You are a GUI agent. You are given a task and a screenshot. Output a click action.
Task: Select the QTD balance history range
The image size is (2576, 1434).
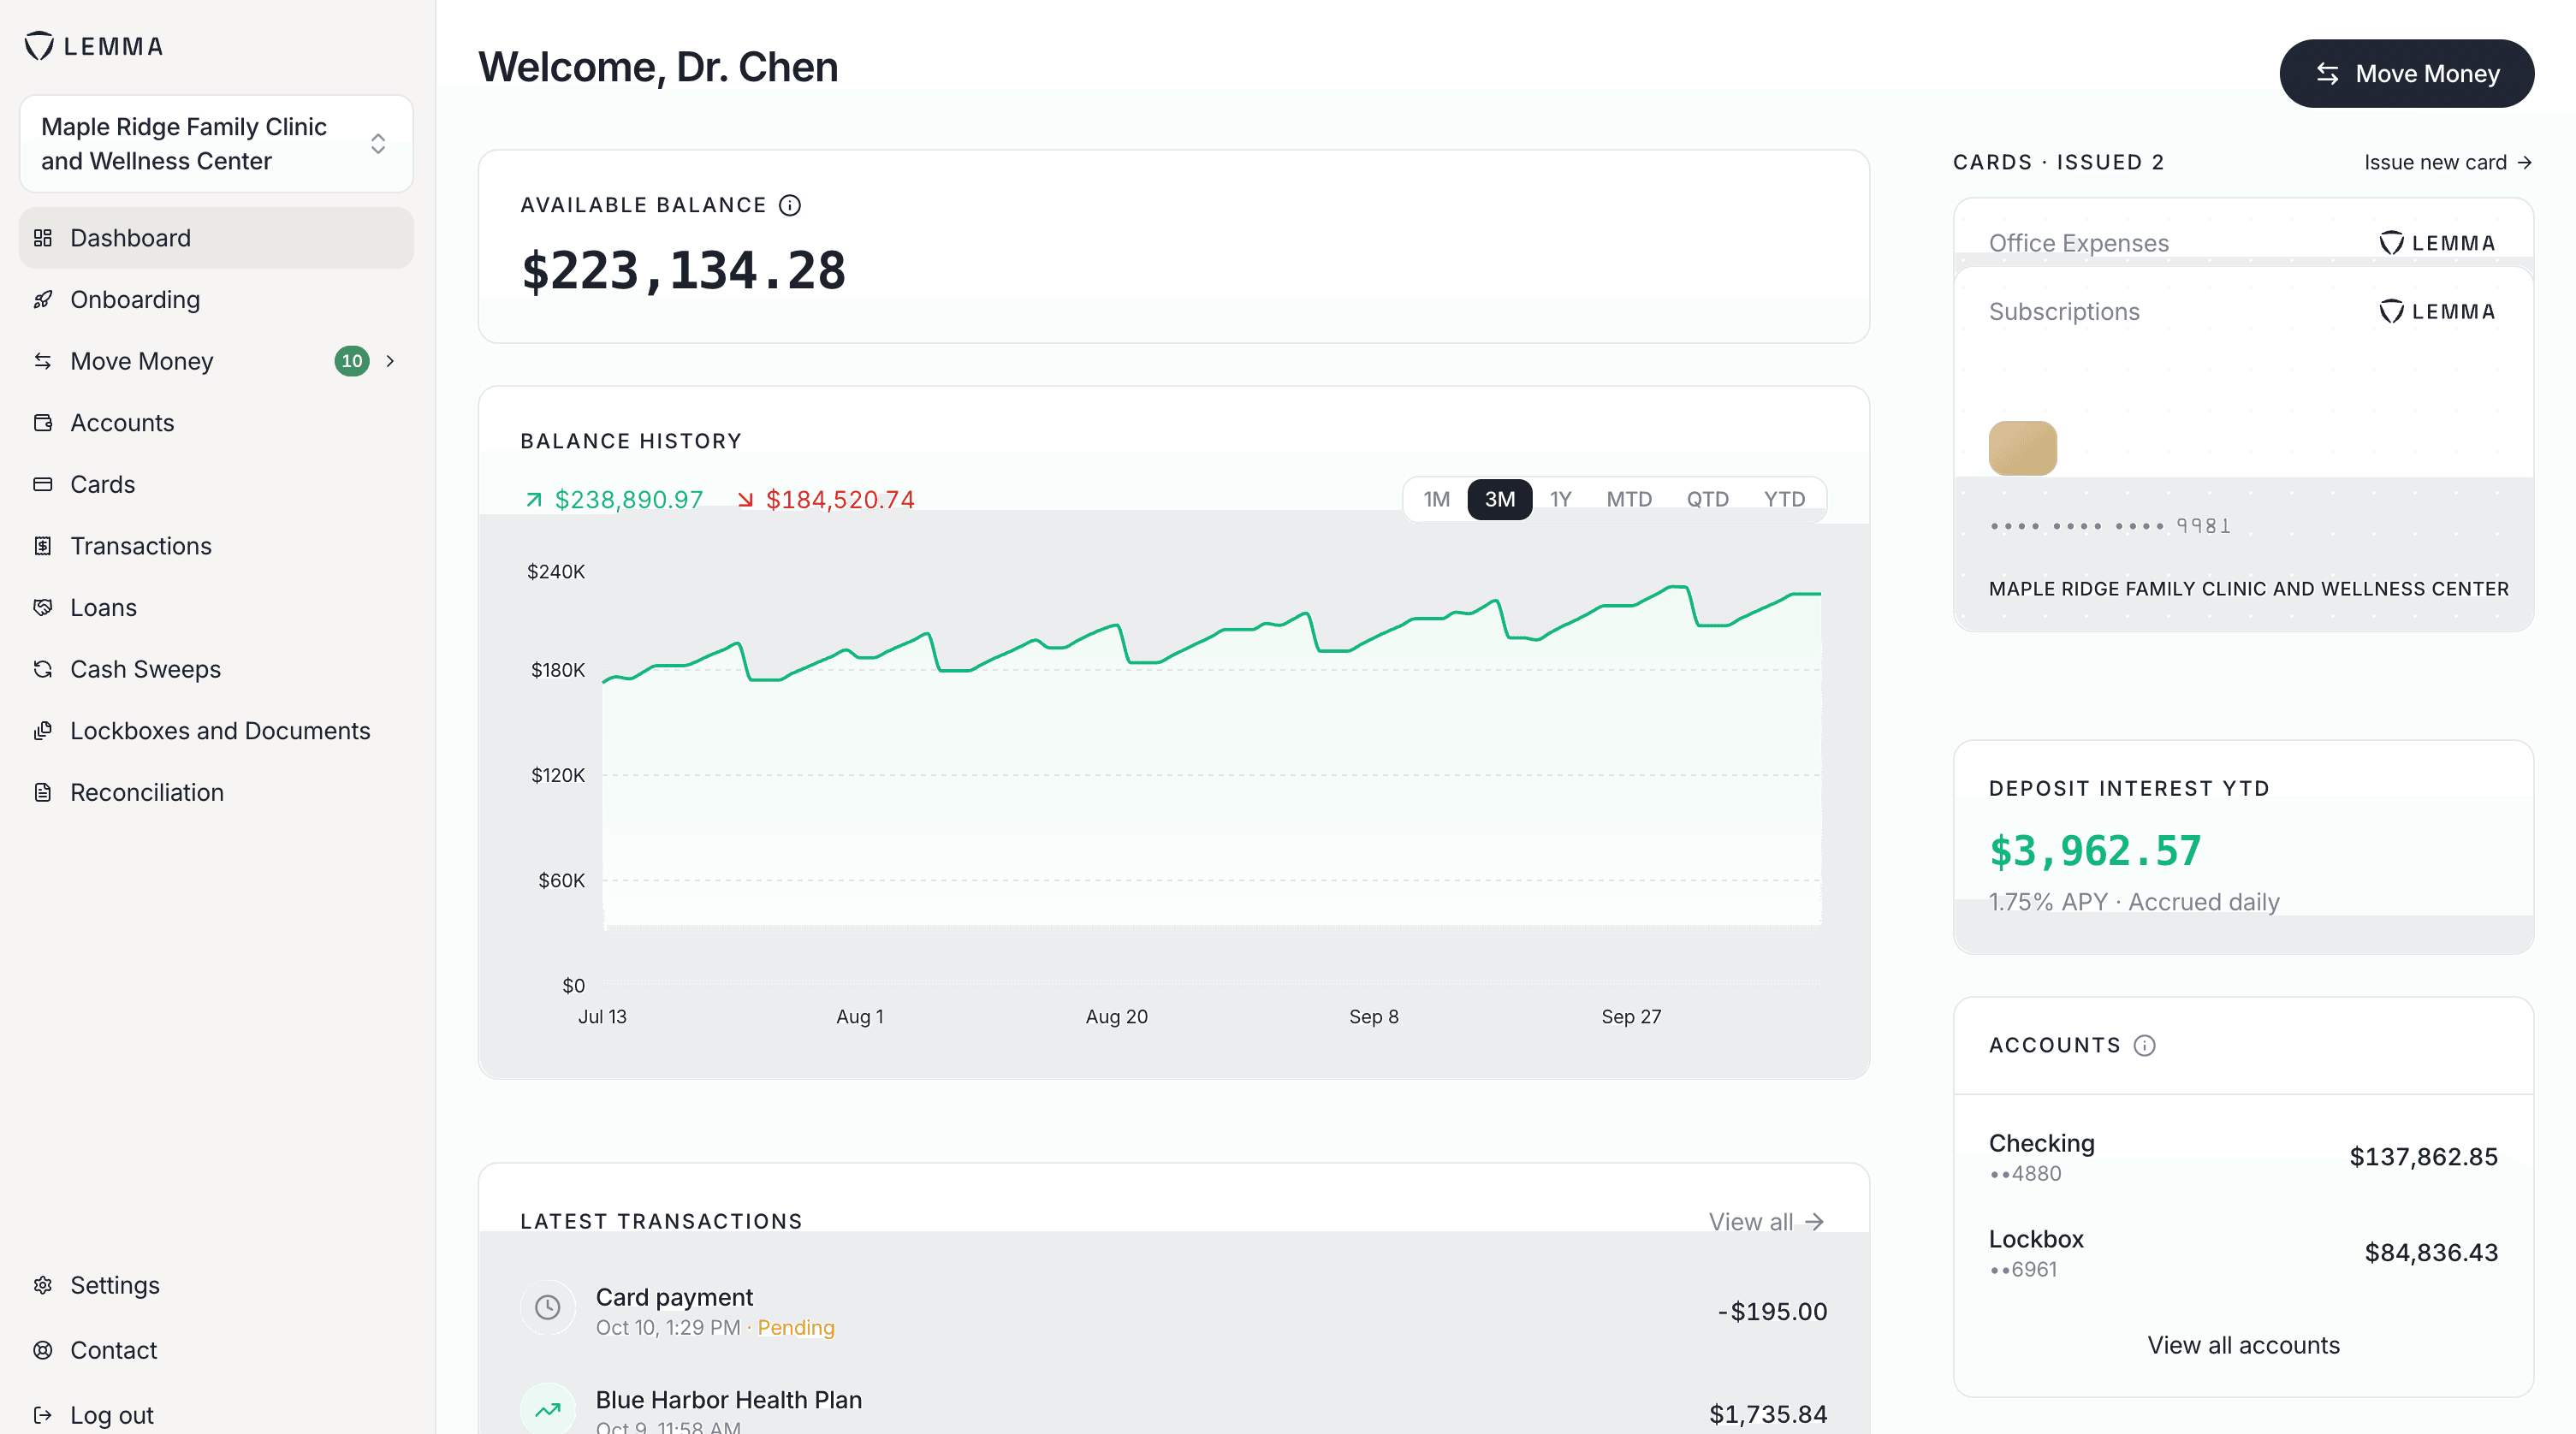point(1707,499)
